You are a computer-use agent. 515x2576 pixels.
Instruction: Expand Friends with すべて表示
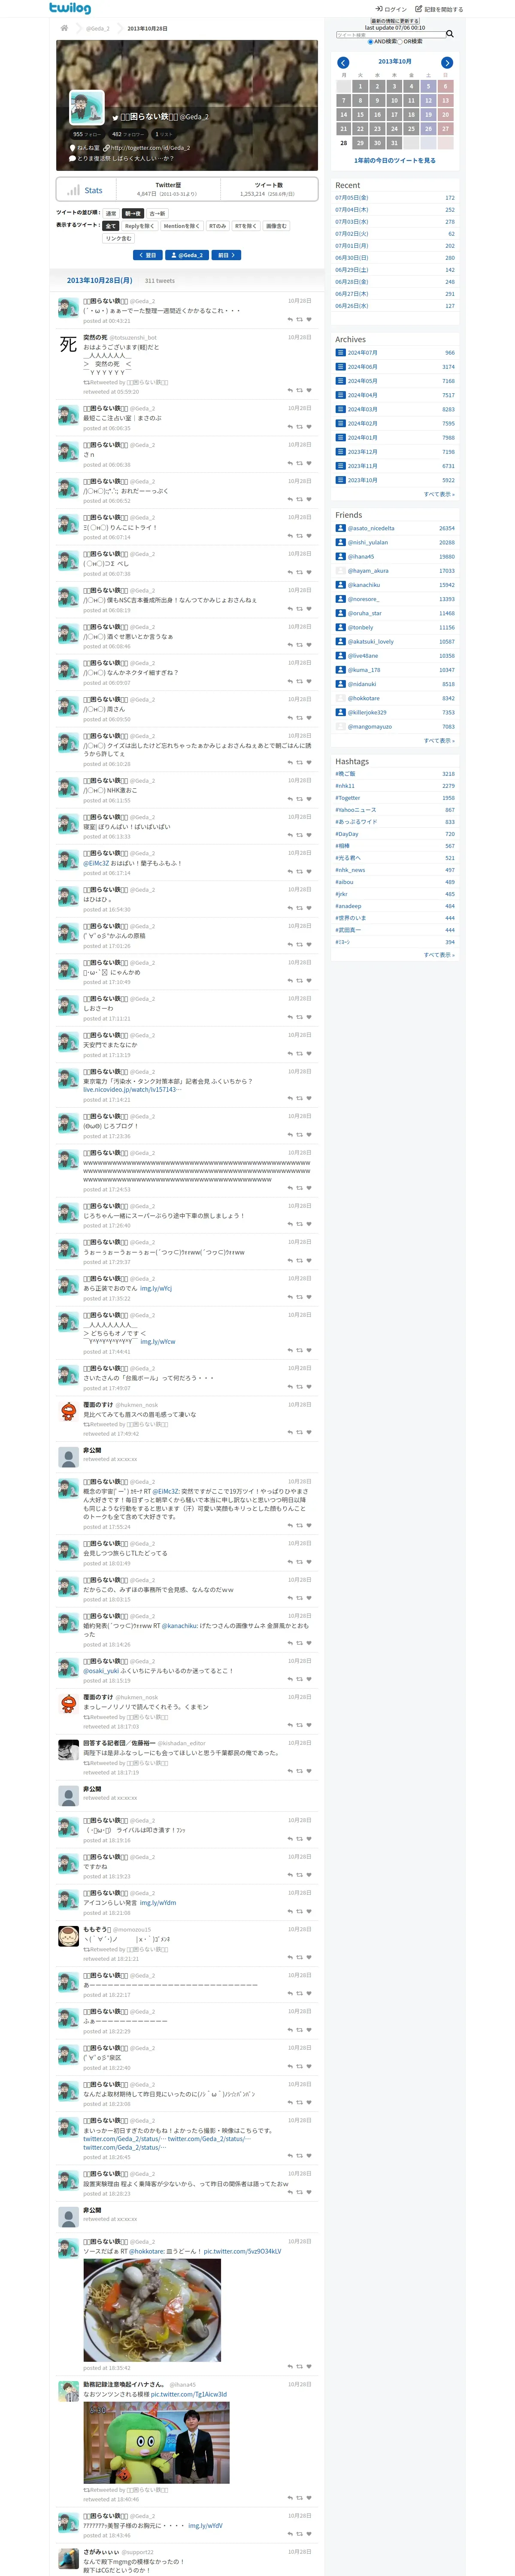439,741
